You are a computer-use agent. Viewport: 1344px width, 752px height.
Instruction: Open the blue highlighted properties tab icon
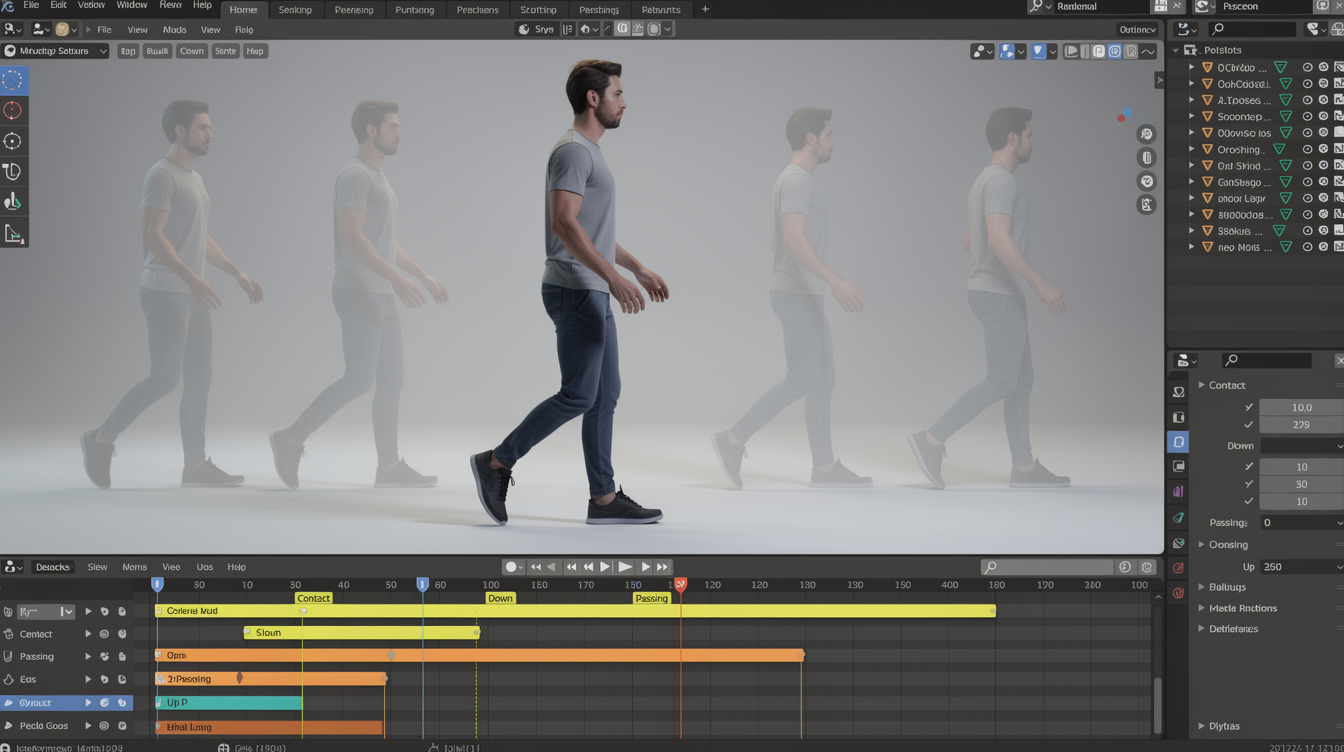click(1179, 442)
